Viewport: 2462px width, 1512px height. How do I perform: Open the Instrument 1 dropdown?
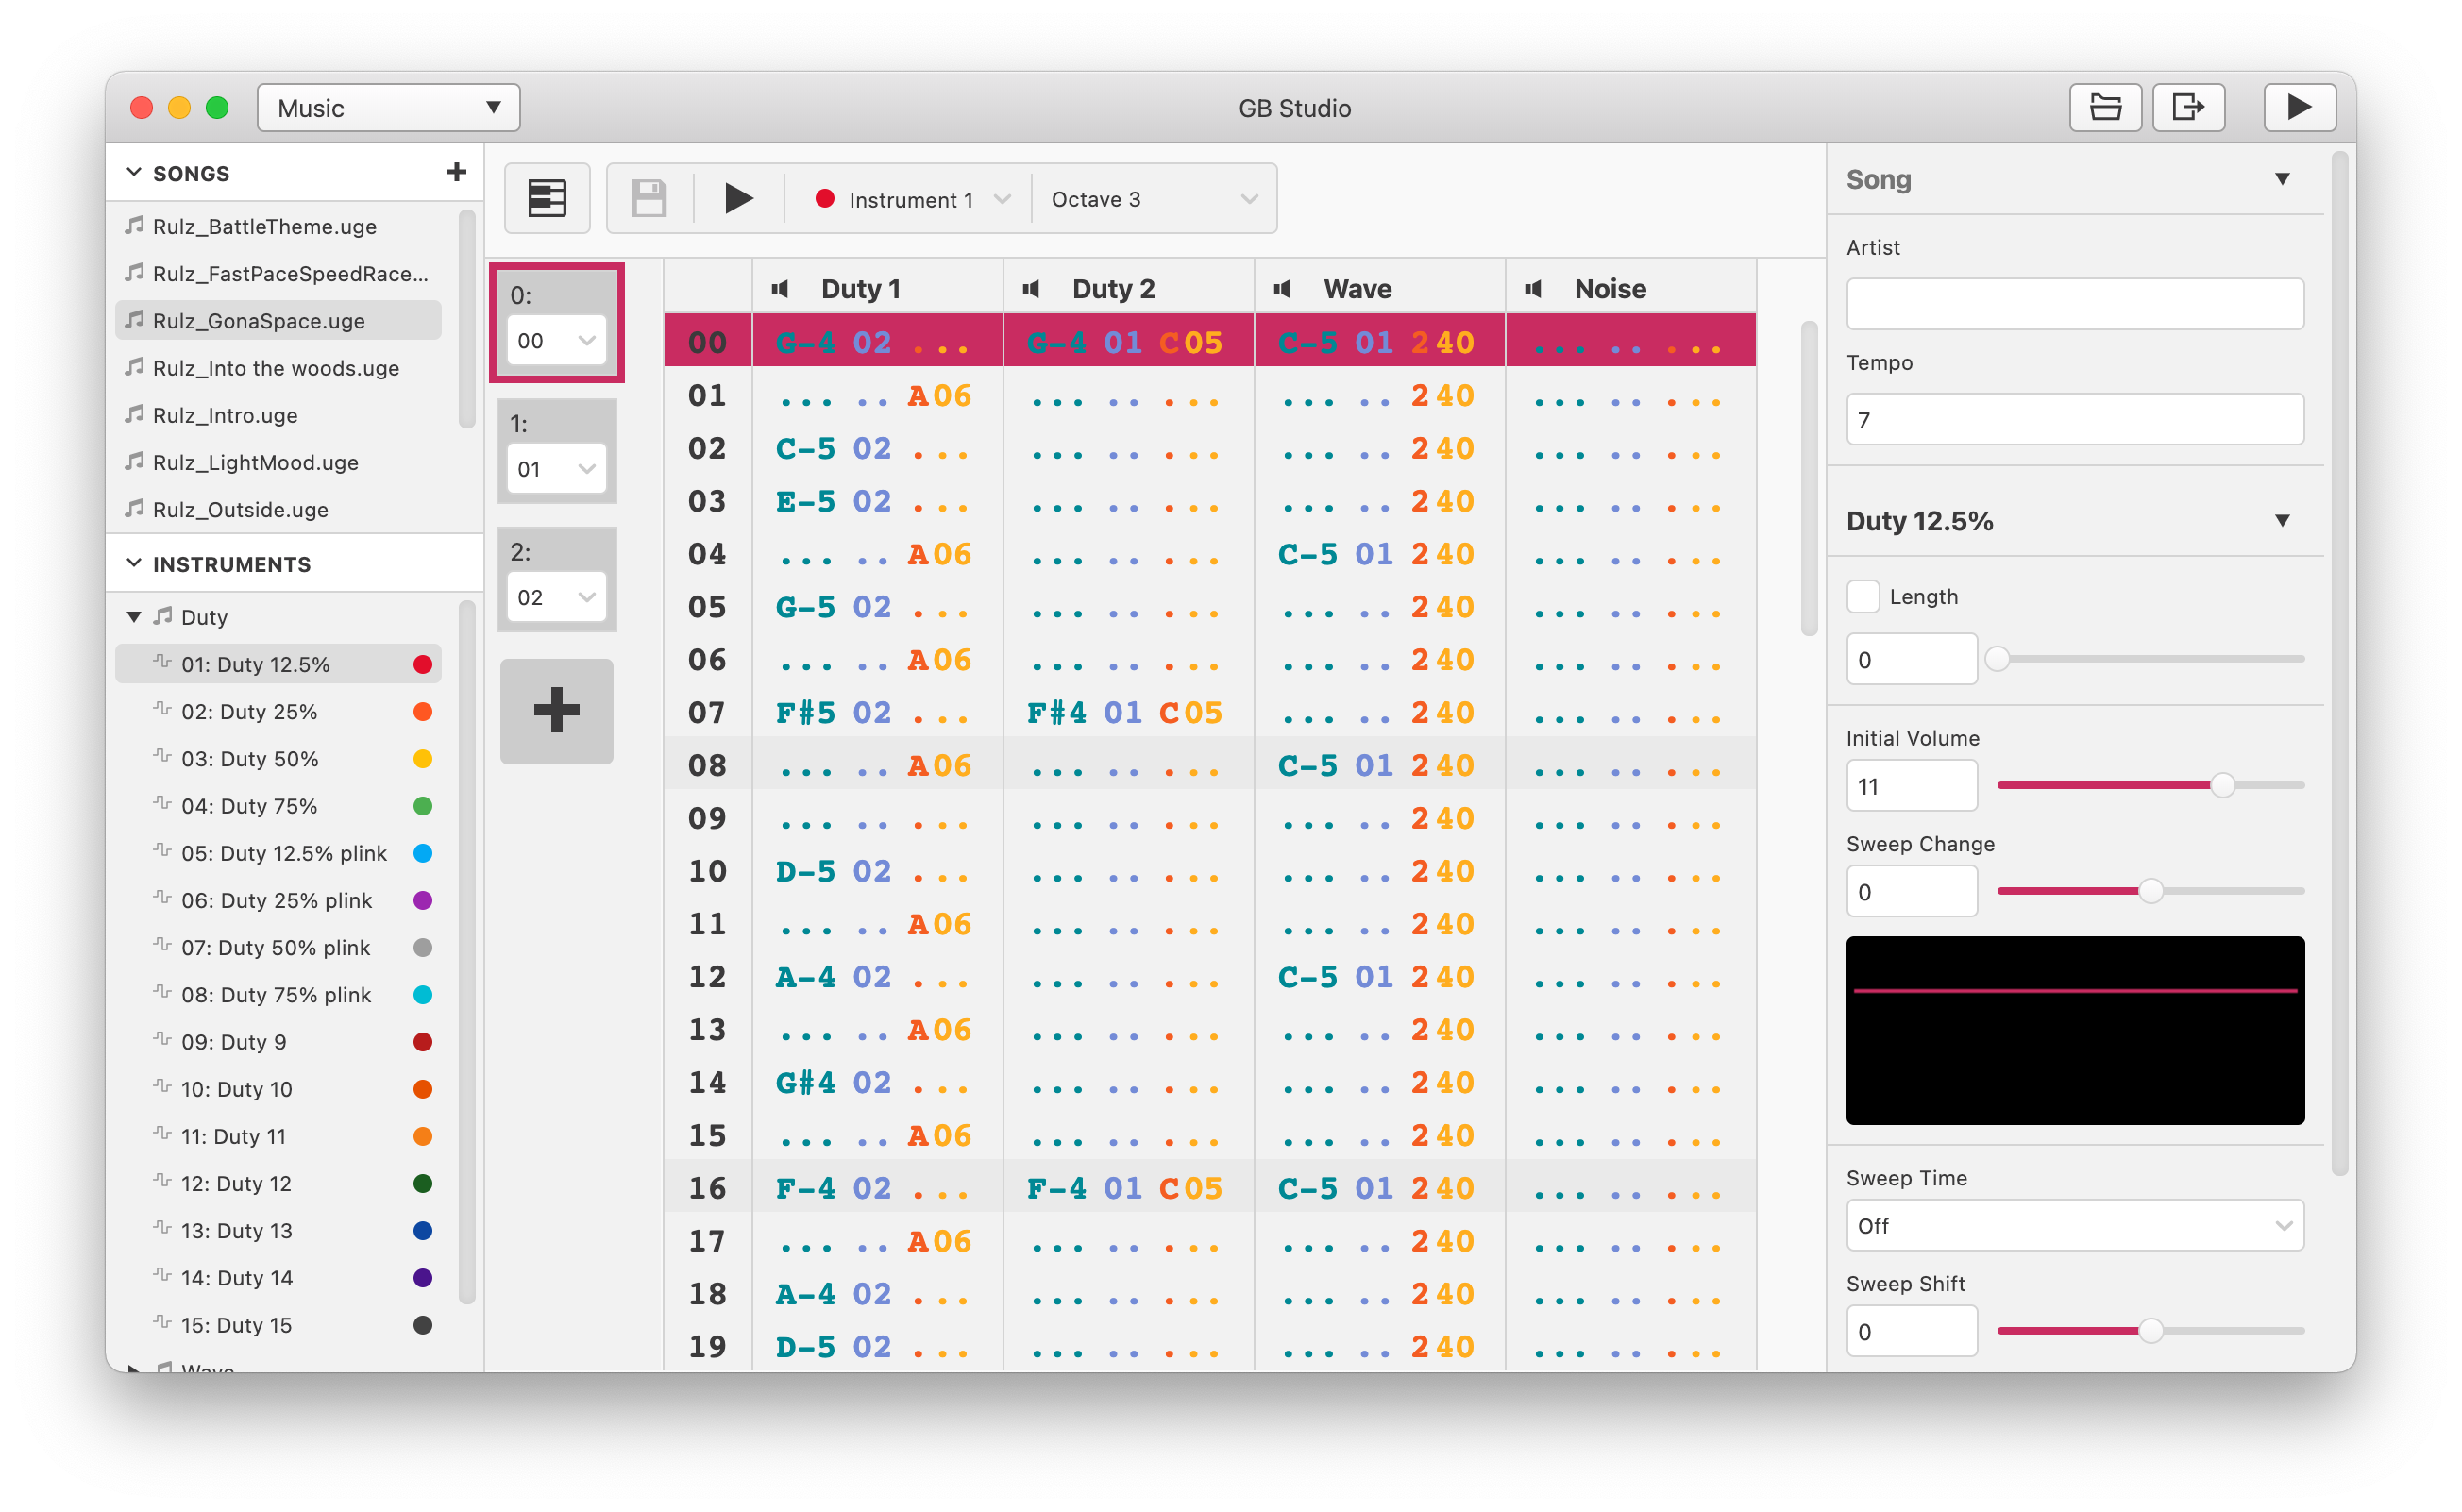tap(910, 199)
